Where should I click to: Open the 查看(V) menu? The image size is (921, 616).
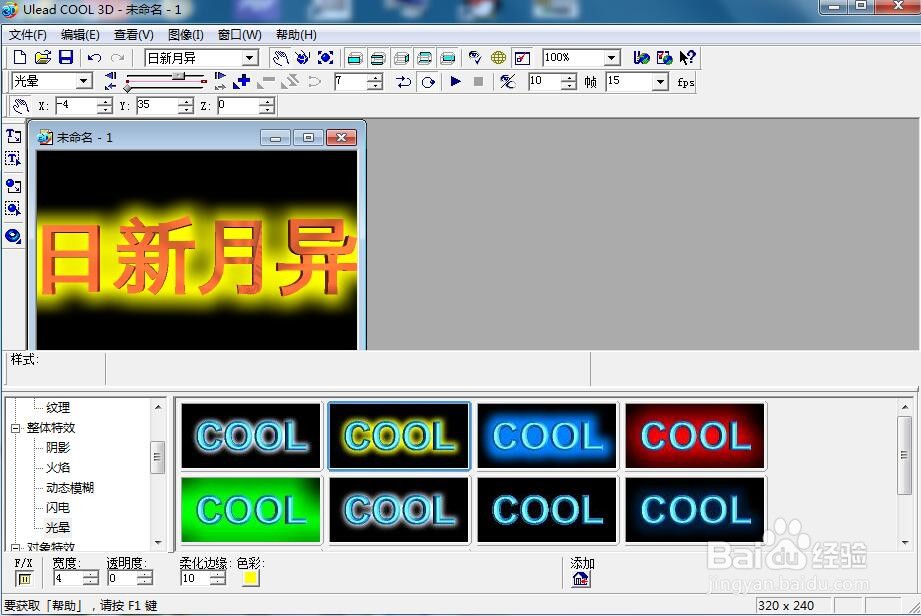pyautogui.click(x=134, y=35)
